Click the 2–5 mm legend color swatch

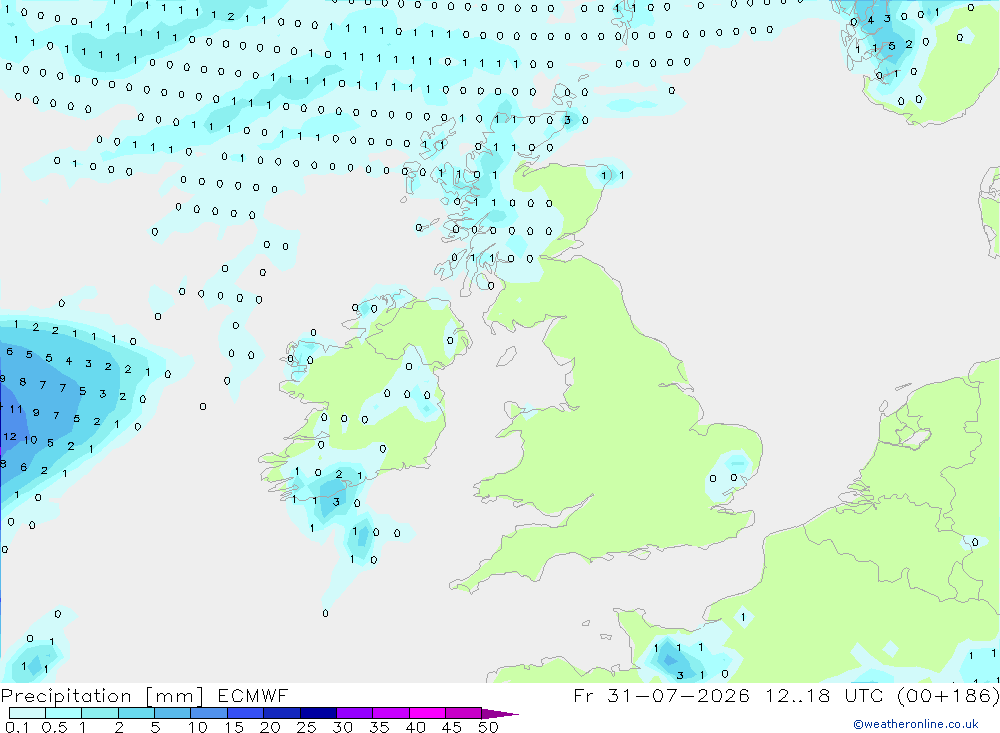(136, 713)
